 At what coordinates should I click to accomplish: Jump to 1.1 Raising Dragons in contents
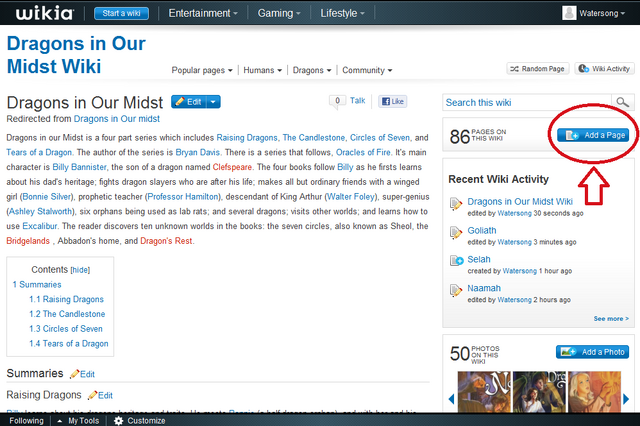point(67,300)
